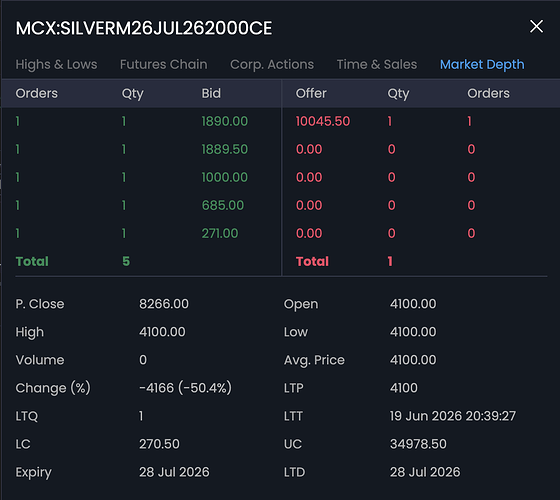The width and height of the screenshot is (560, 500).
Task: Click the LTQ label
Action: point(27,416)
